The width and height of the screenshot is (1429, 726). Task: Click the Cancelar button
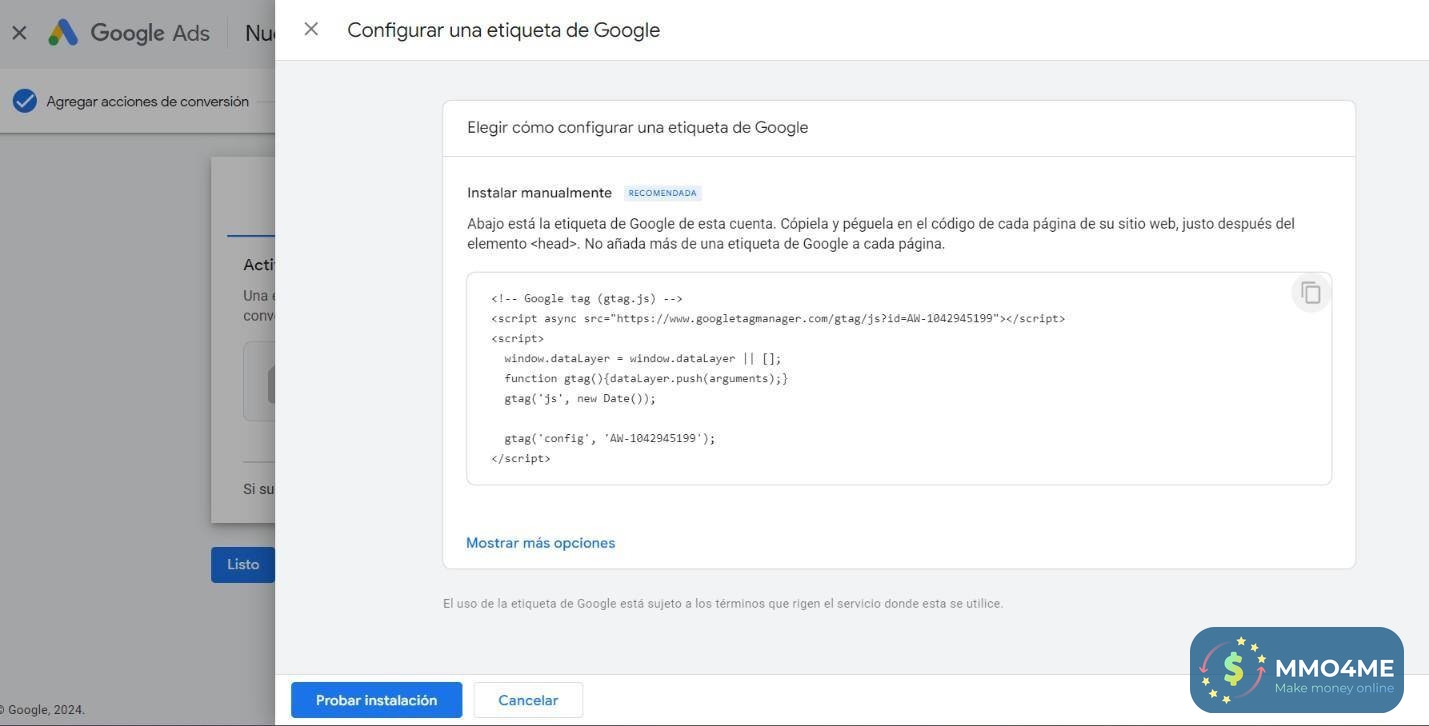coord(528,700)
